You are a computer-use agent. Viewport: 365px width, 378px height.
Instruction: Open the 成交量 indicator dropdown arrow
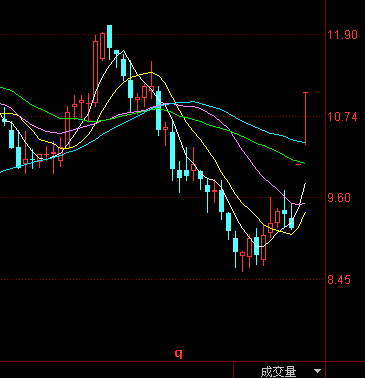pyautogui.click(x=317, y=371)
